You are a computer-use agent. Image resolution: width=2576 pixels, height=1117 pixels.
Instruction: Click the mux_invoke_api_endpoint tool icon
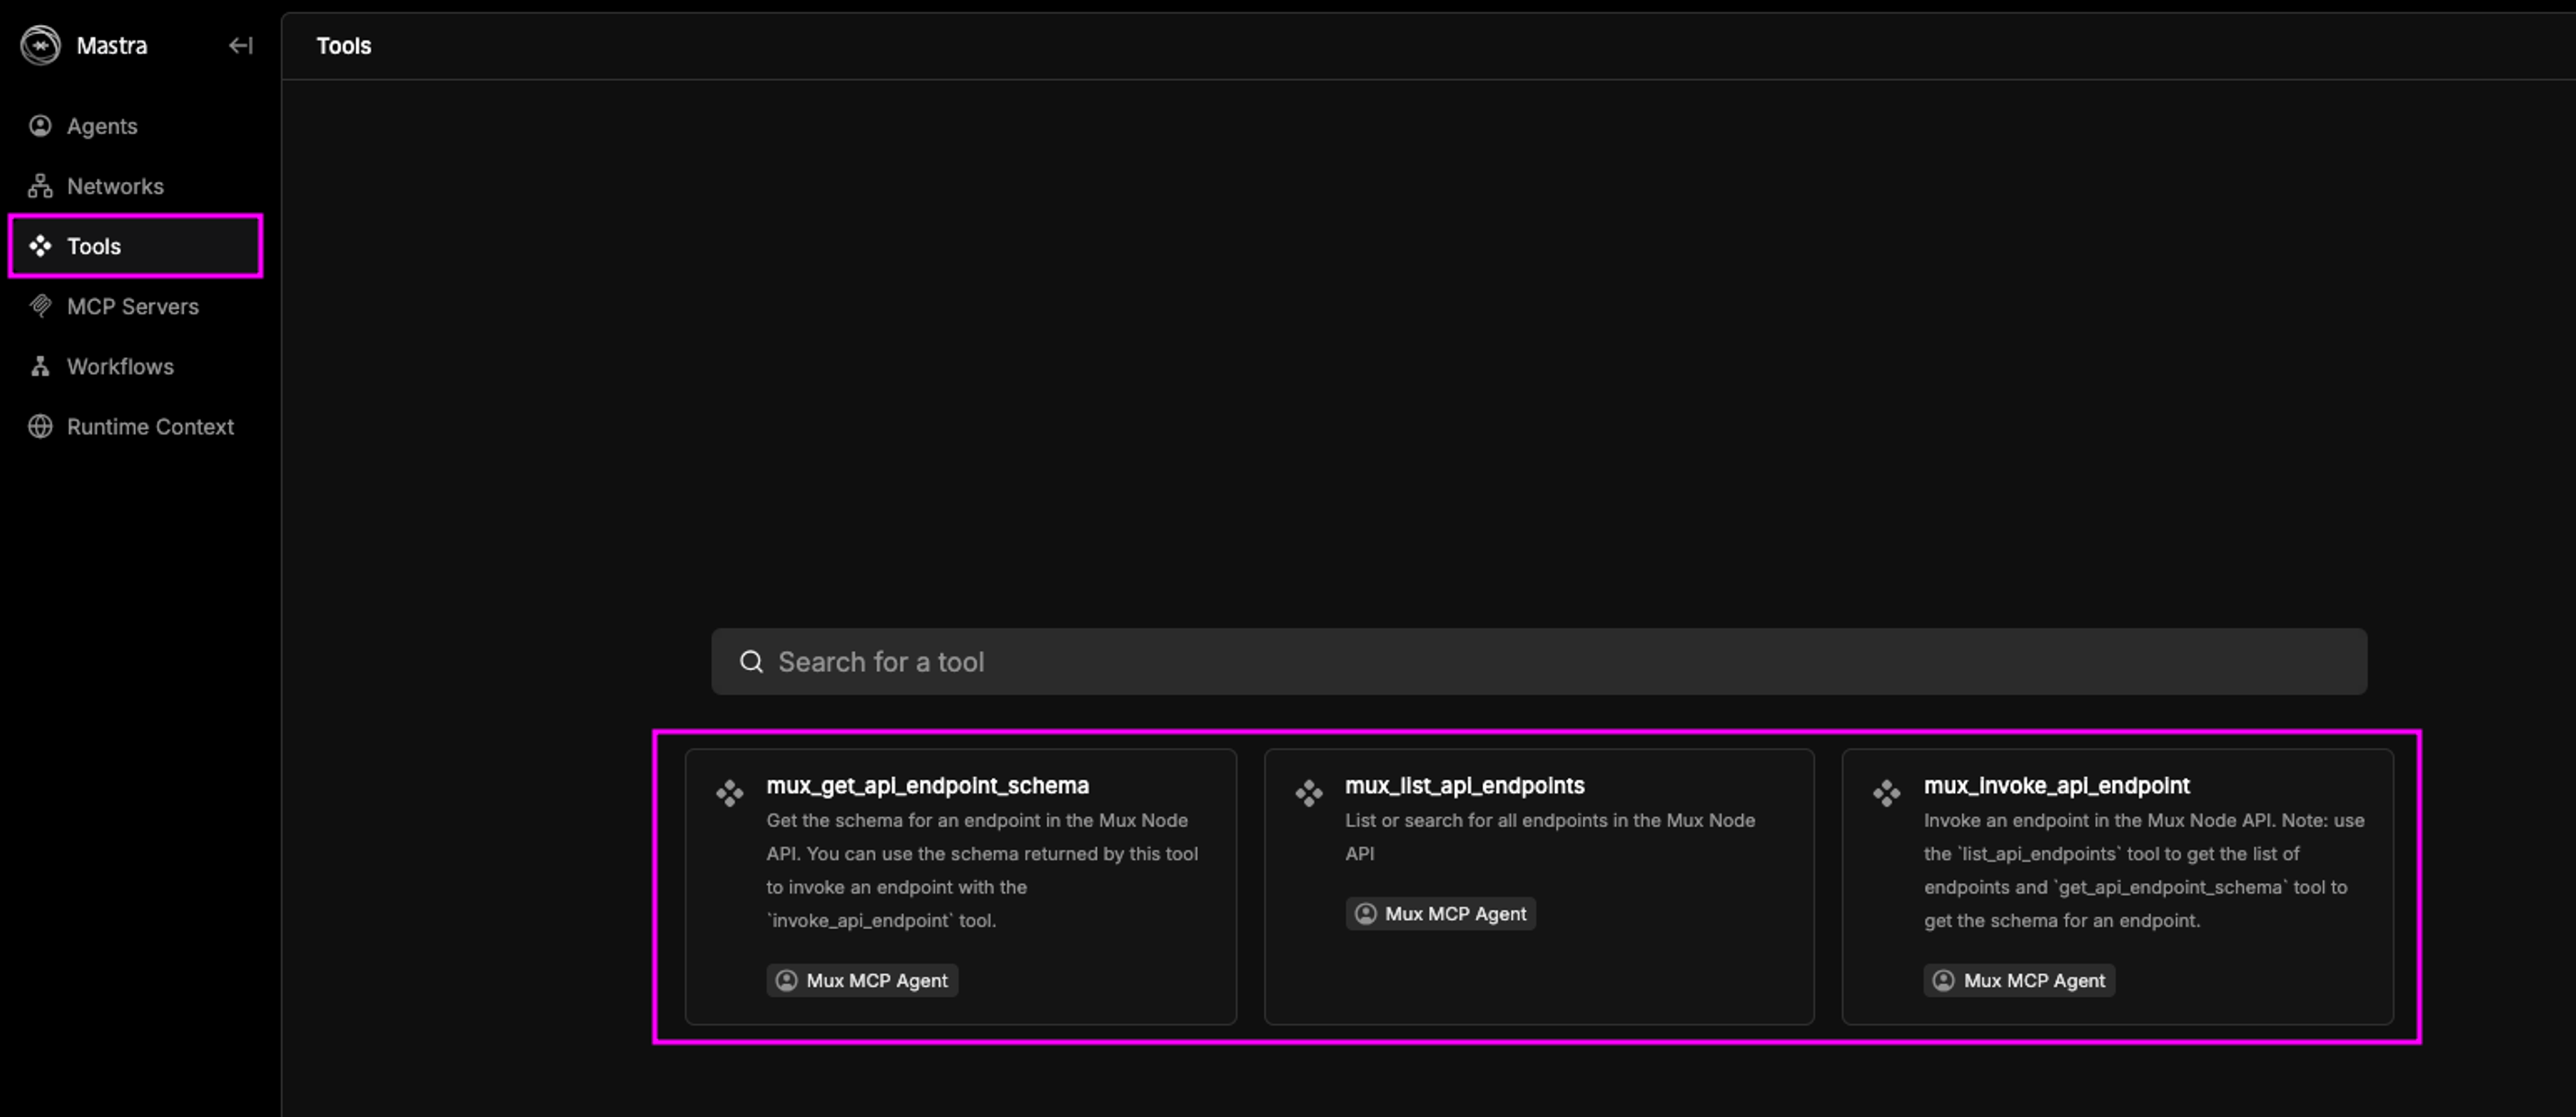pos(1886,793)
